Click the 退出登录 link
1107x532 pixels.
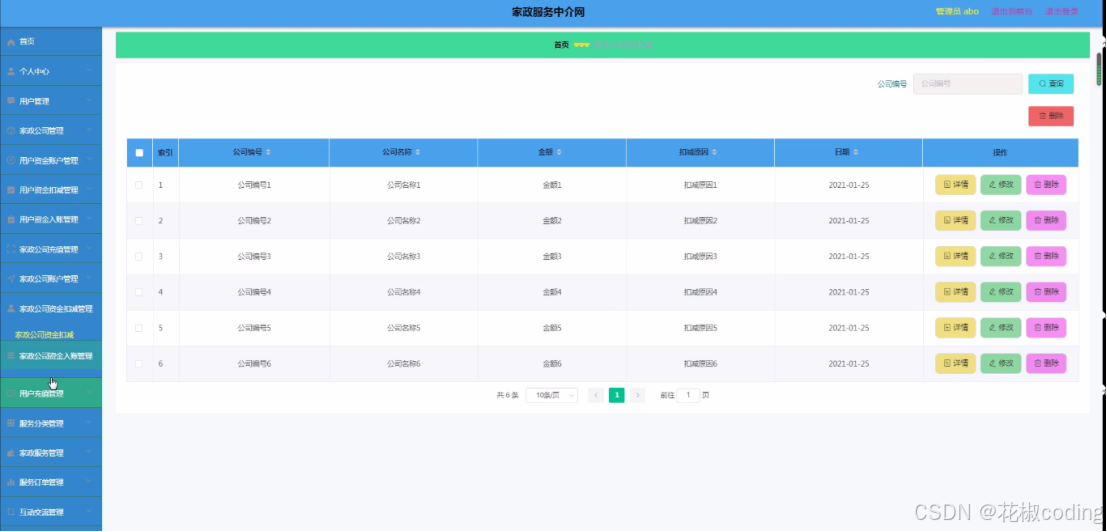point(1061,12)
